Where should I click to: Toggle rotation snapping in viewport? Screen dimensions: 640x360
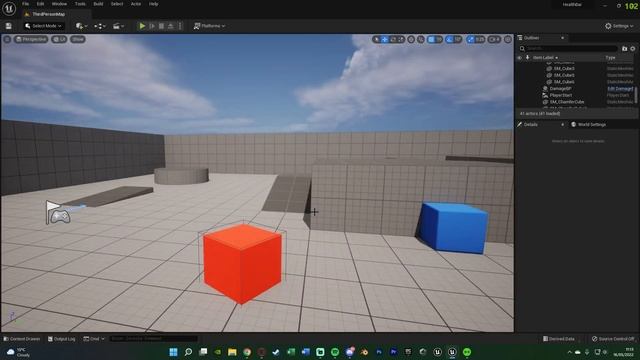pyautogui.click(x=449, y=39)
